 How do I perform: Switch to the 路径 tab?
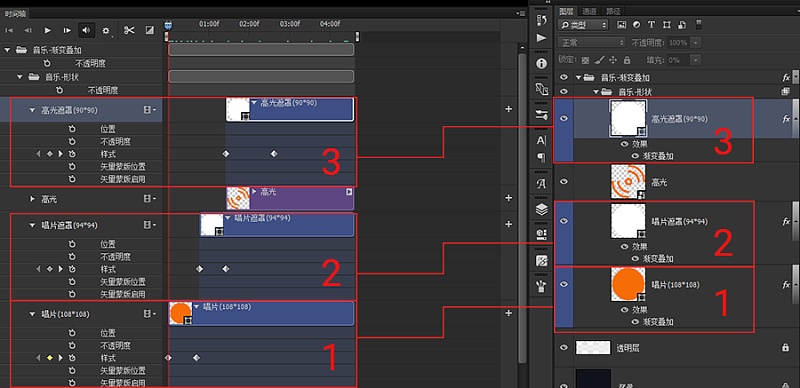613,11
